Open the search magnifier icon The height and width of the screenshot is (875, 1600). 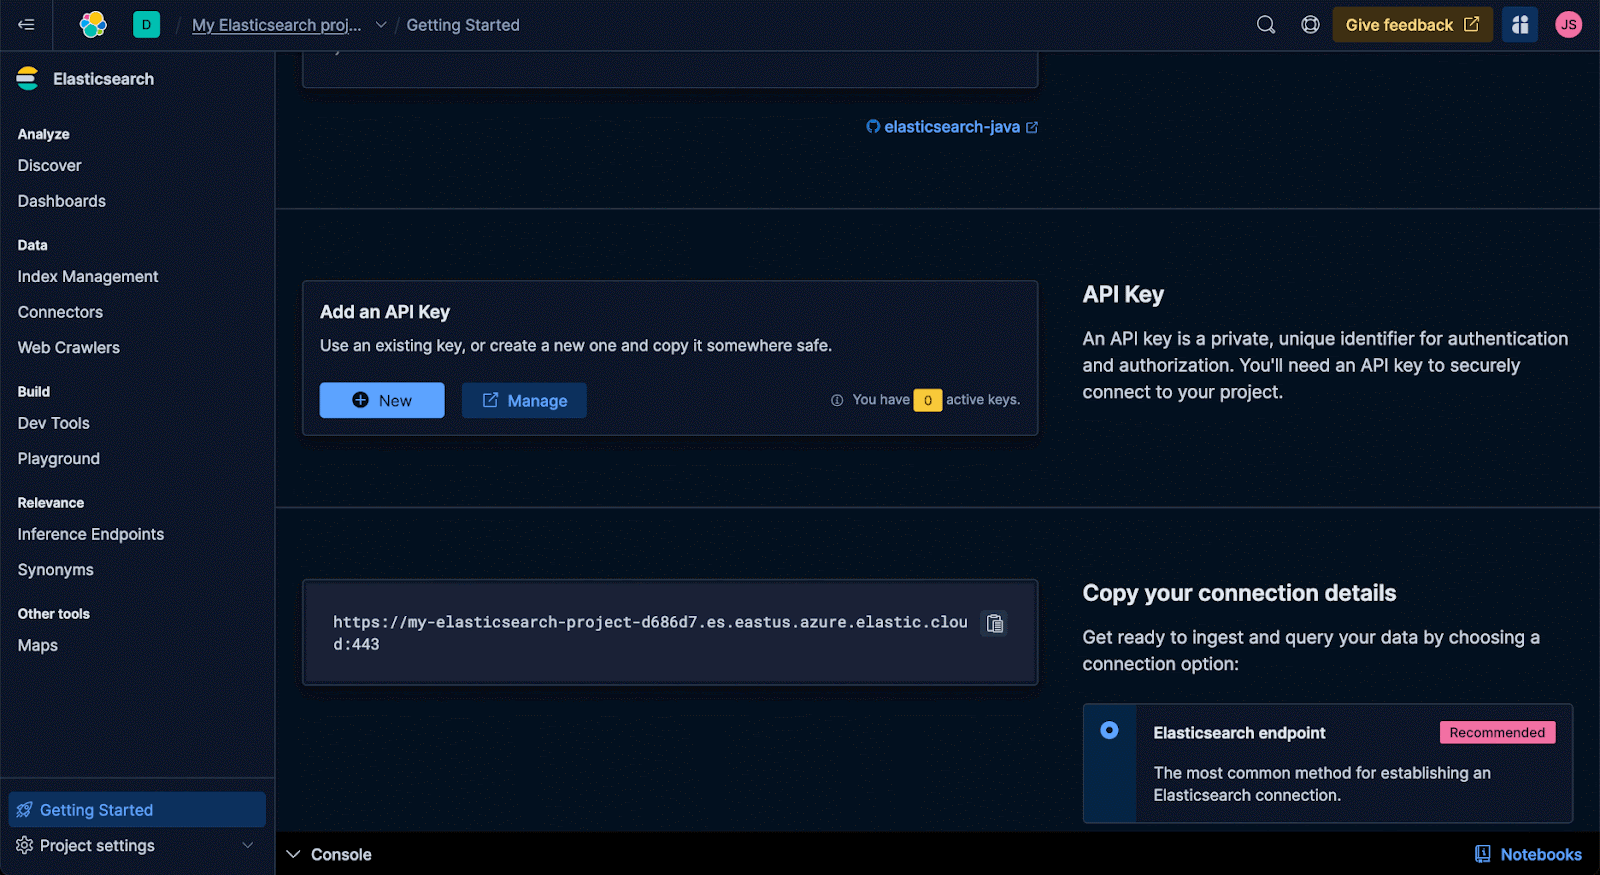coord(1266,25)
